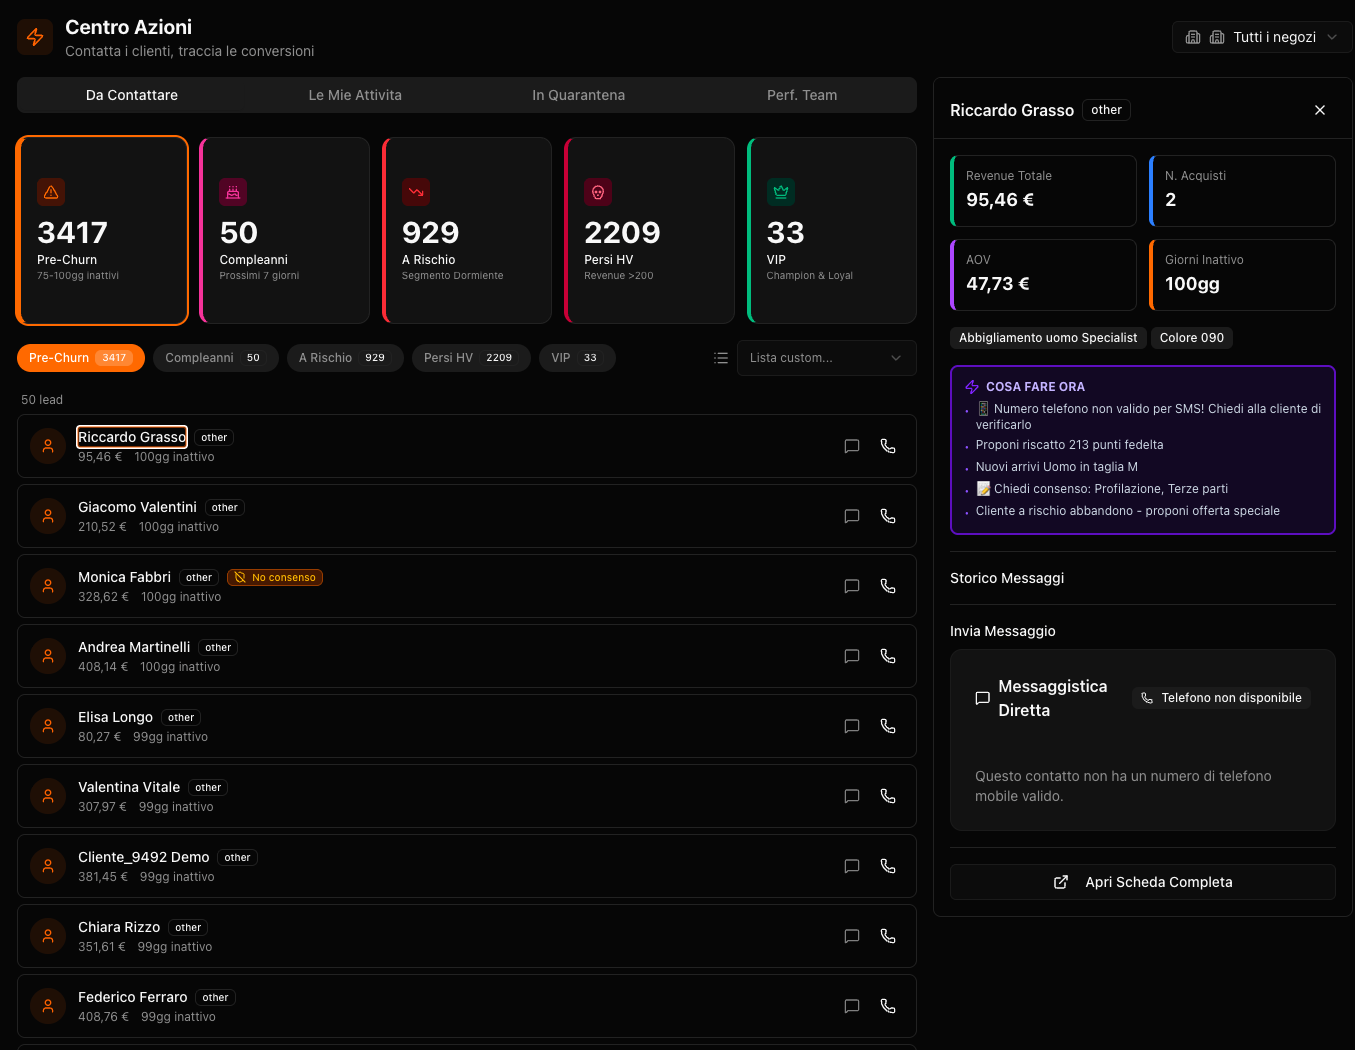Click the phone icon for Giacomo Valentini

coord(888,516)
